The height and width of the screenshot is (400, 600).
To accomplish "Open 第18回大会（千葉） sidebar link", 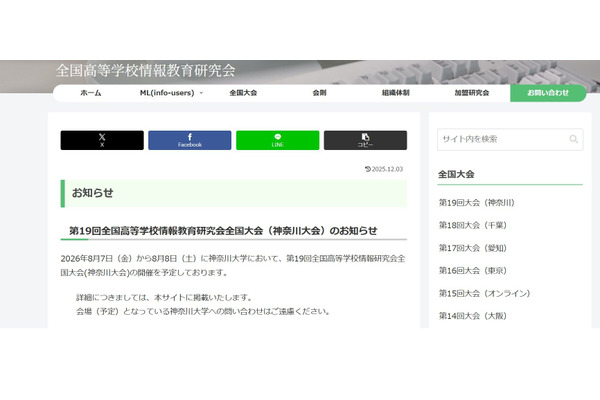I will (x=473, y=225).
